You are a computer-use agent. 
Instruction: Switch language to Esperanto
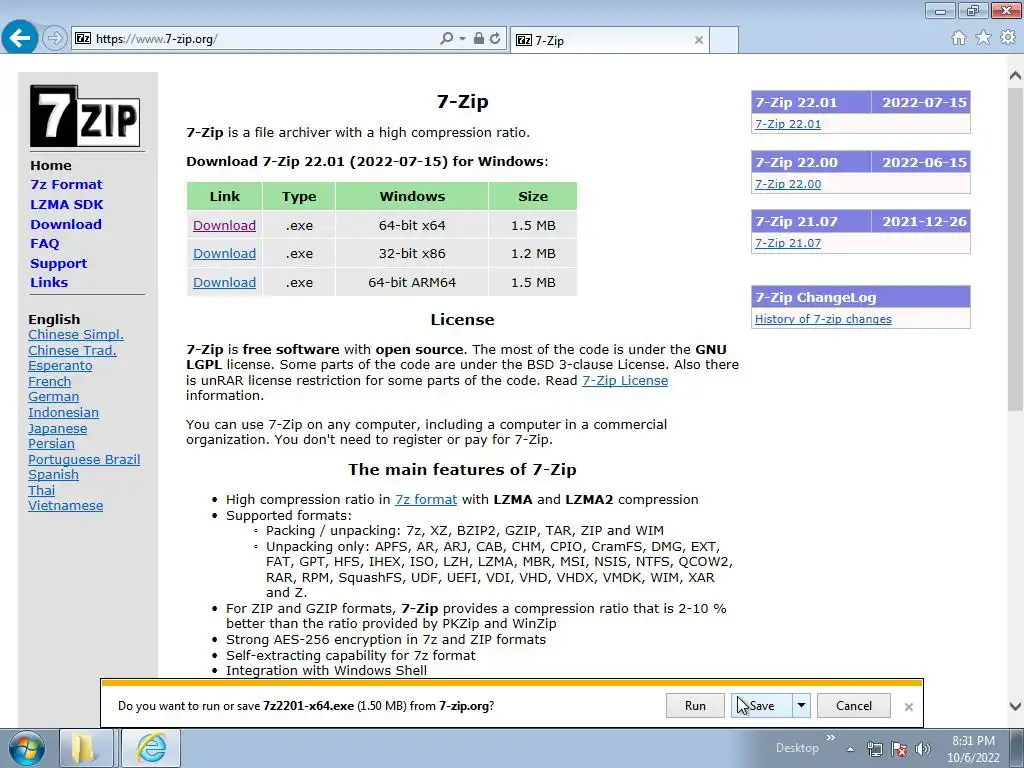coord(60,366)
